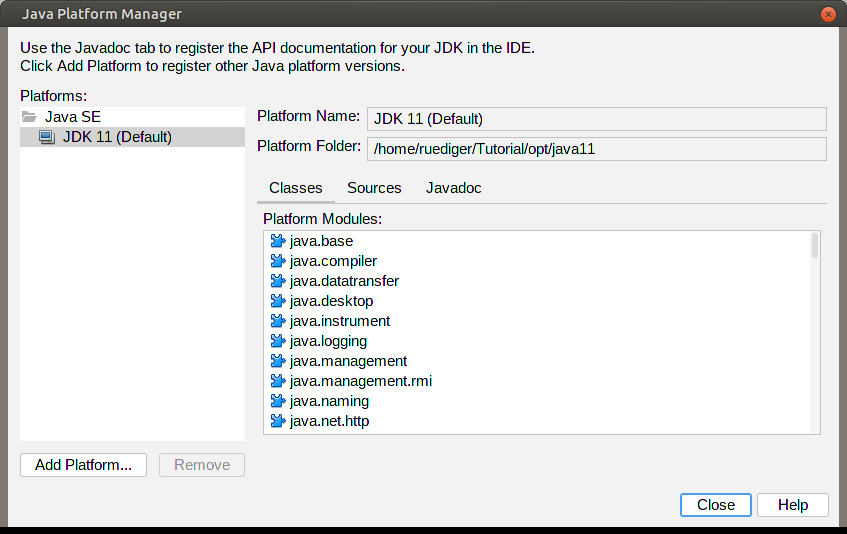Click the java.compiler module icon
Screen dimensions: 847x534
point(278,261)
